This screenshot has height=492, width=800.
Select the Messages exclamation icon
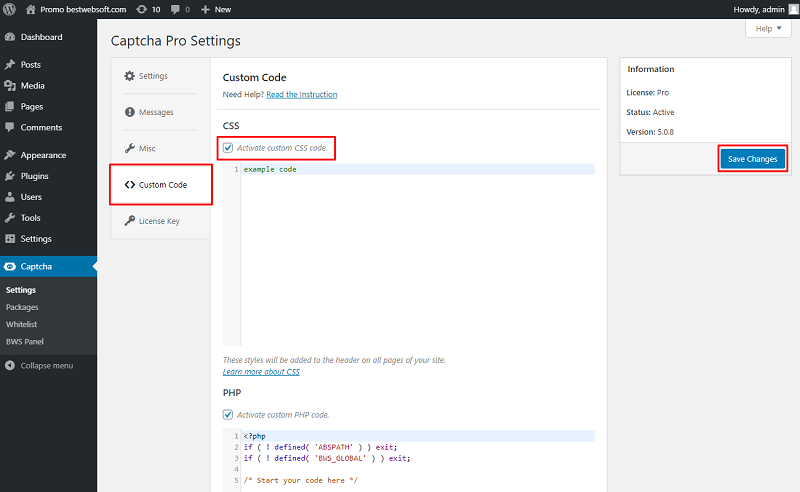point(130,112)
